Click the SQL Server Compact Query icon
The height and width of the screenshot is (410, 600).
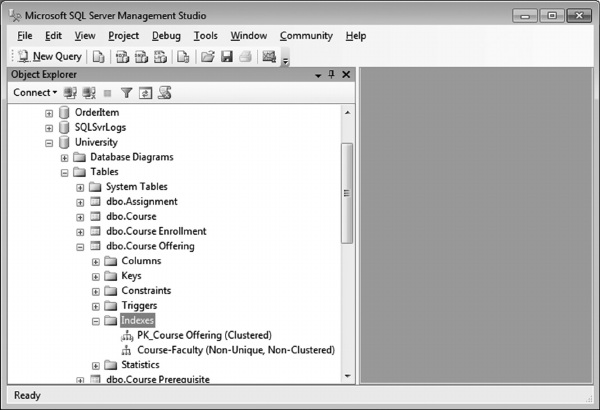[183, 57]
